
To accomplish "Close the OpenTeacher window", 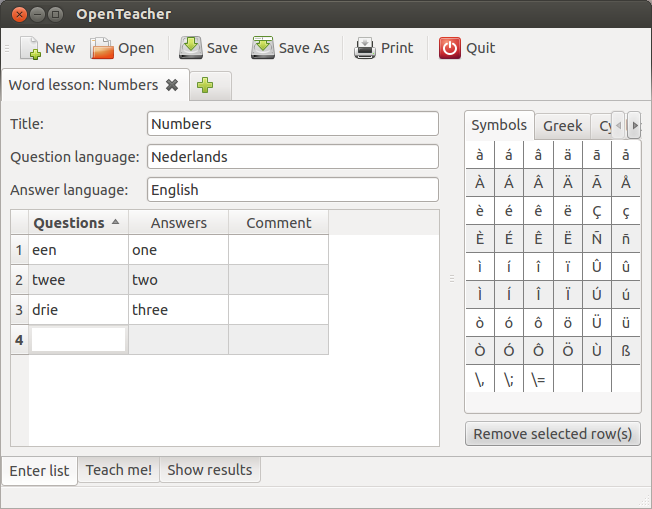I will point(19,15).
